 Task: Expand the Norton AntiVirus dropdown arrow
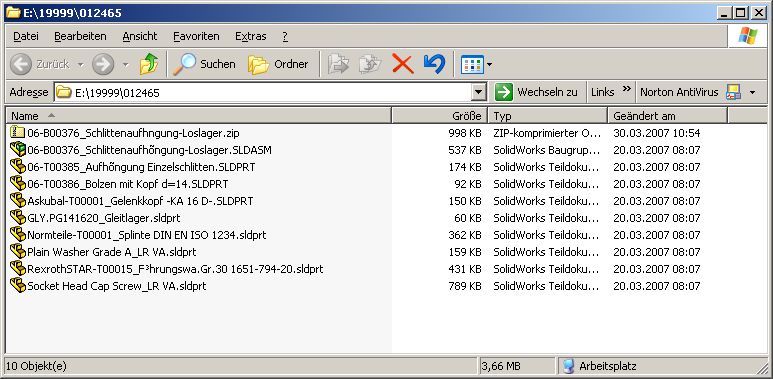click(x=752, y=92)
